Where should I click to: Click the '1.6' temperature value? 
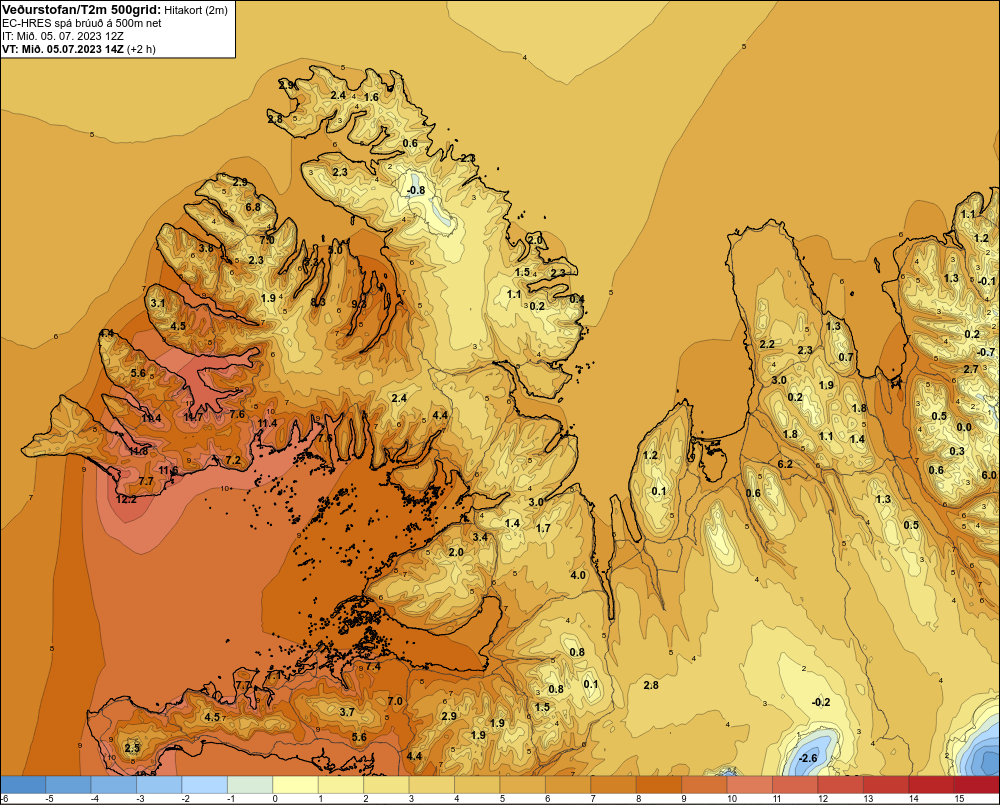coord(371,97)
